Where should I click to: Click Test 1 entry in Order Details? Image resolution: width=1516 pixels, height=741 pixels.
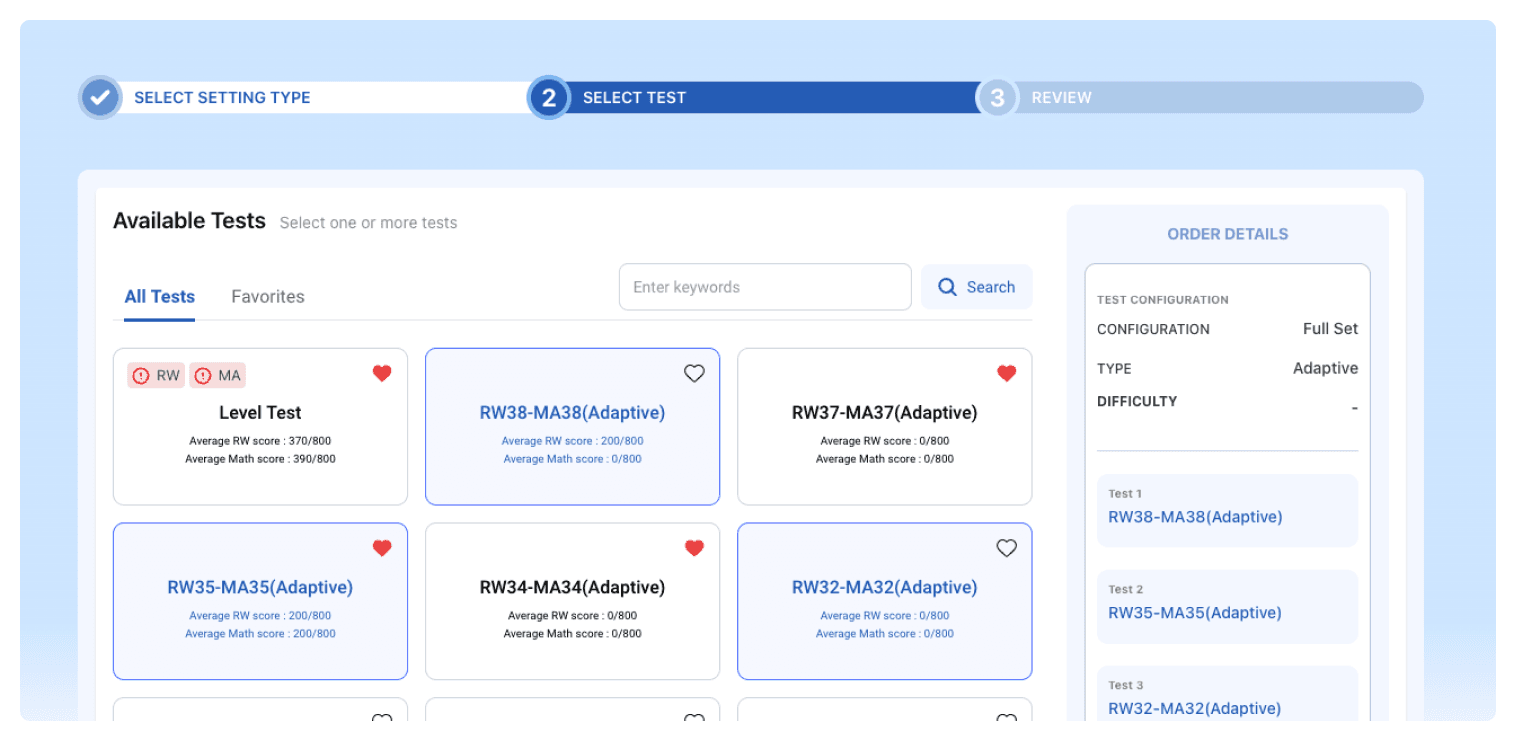point(1227,510)
